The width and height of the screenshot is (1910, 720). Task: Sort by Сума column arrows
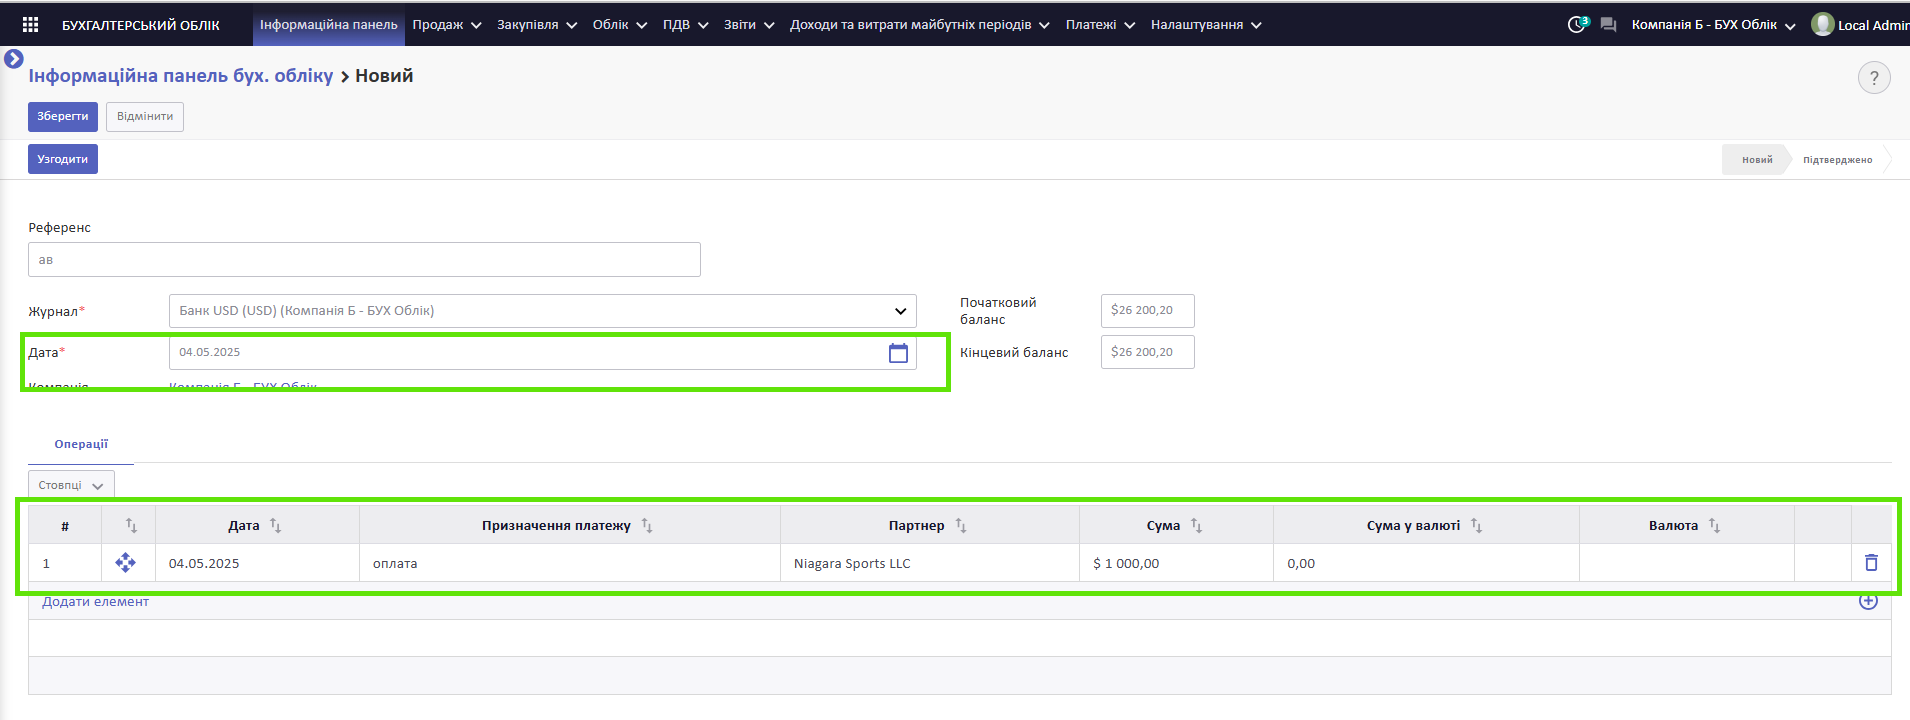[x=1196, y=525]
